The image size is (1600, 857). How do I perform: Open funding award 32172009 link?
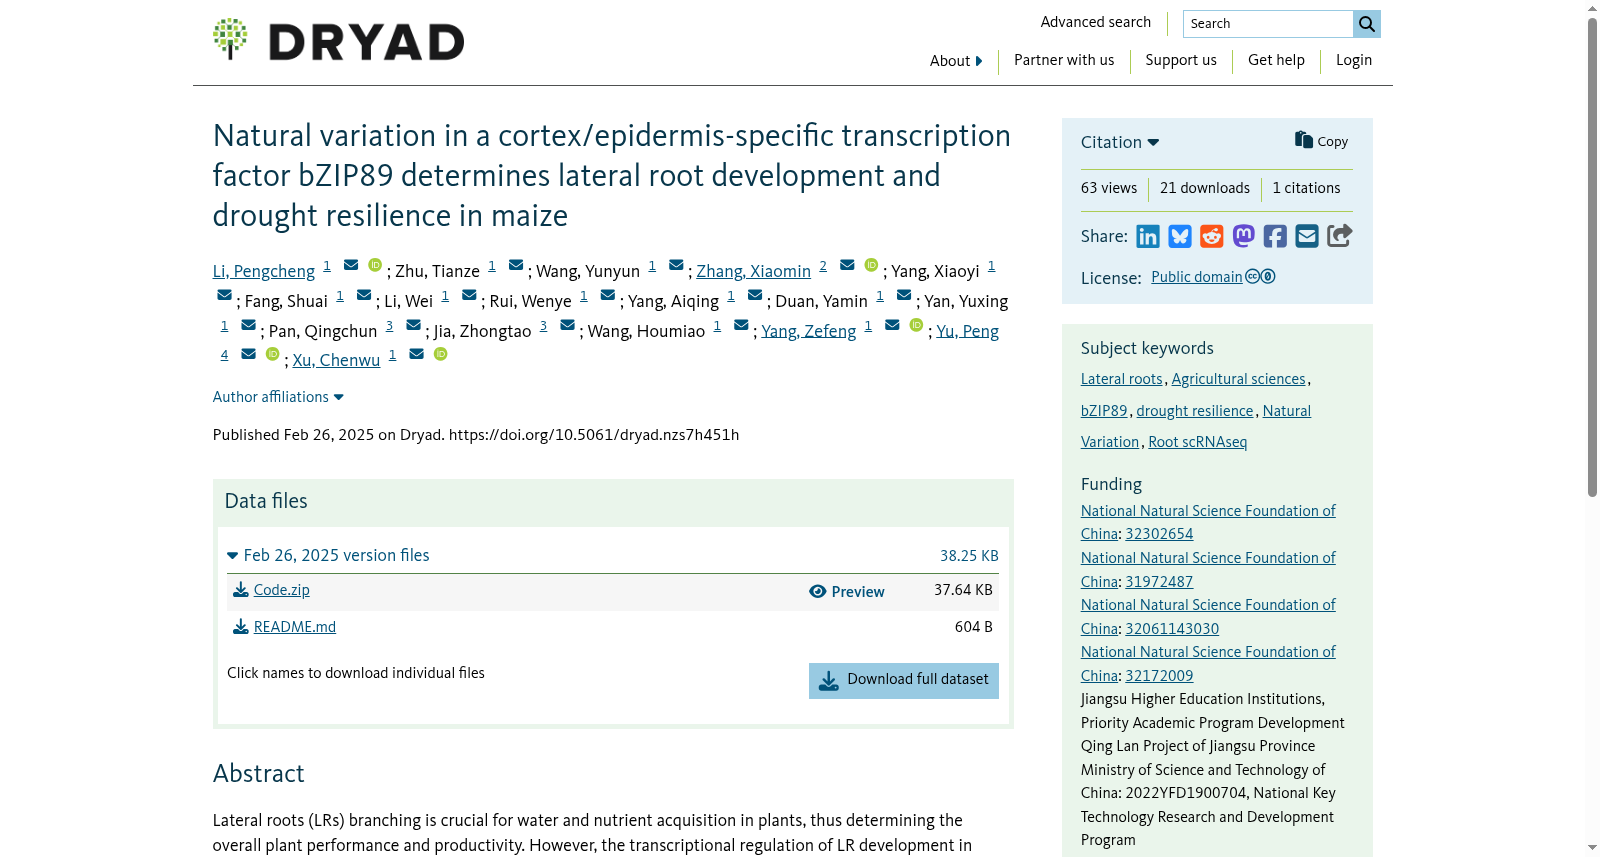tap(1159, 676)
